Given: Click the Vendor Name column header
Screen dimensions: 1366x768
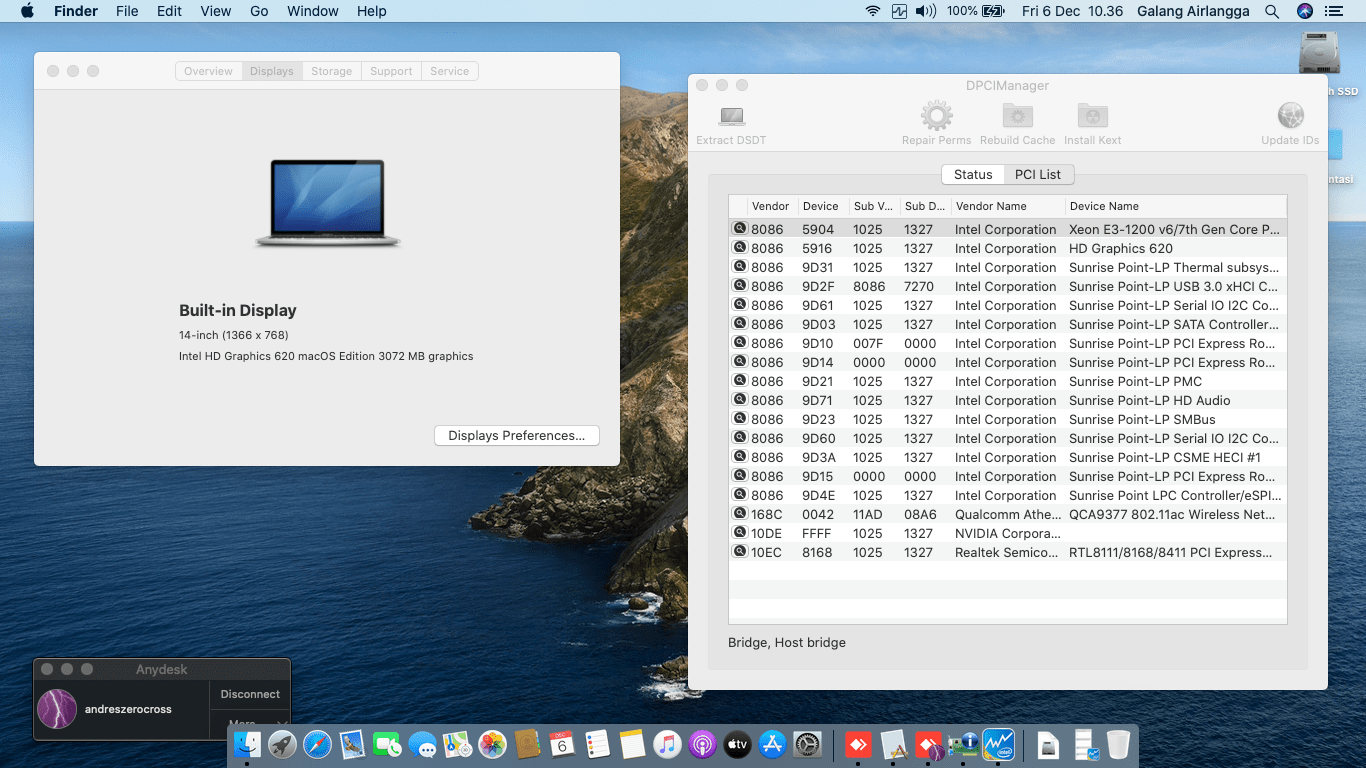Looking at the screenshot, I should (x=1007, y=206).
